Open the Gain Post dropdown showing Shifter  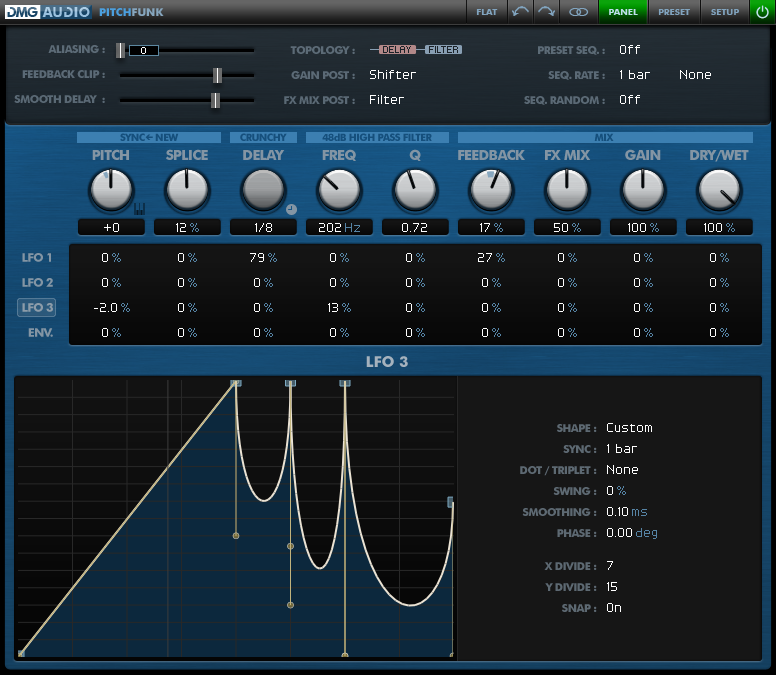pyautogui.click(x=392, y=75)
